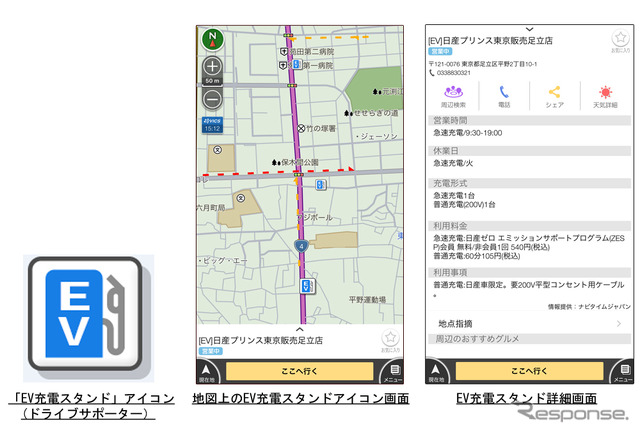
Task: Tap 営業中 status badge on detail screen
Action: (x=440, y=52)
